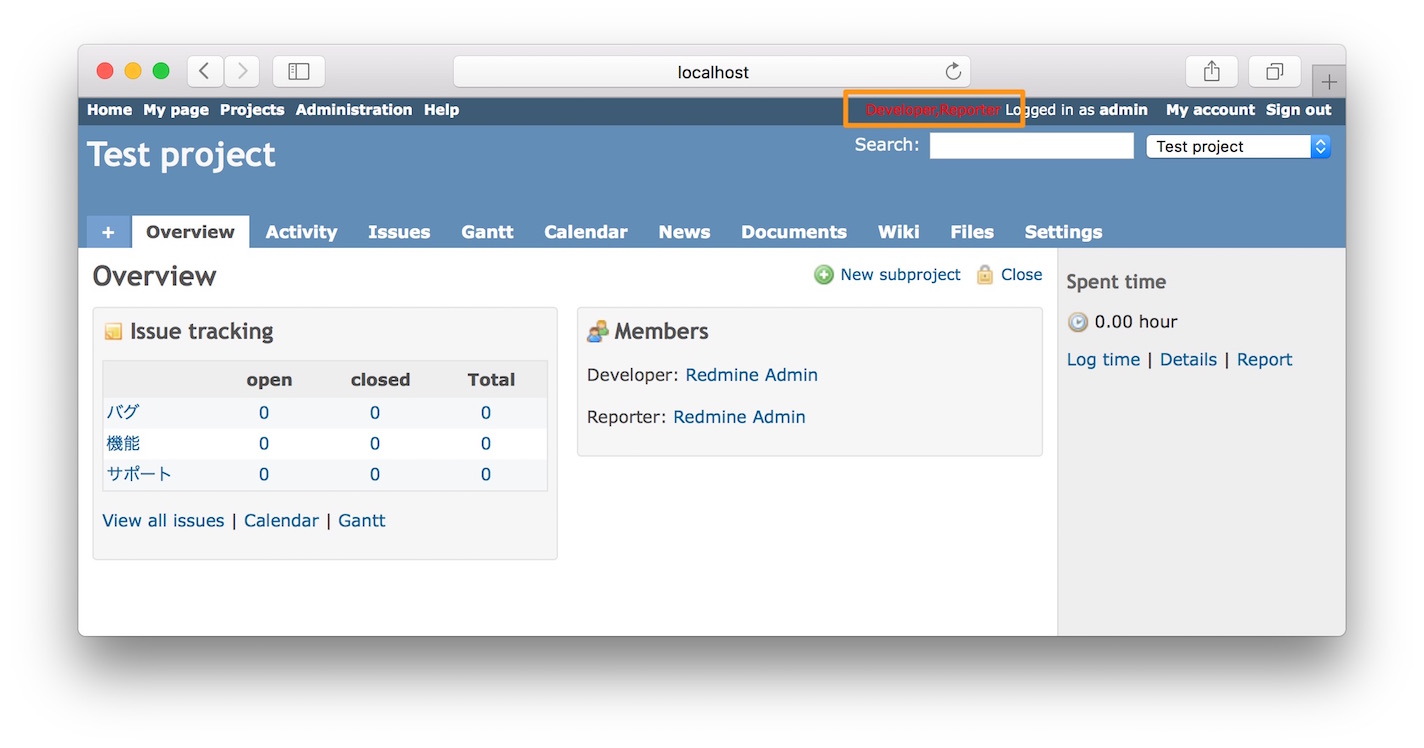This screenshot has width=1424, height=748.
Task: Show all tabs overview button
Action: pos(1275,71)
